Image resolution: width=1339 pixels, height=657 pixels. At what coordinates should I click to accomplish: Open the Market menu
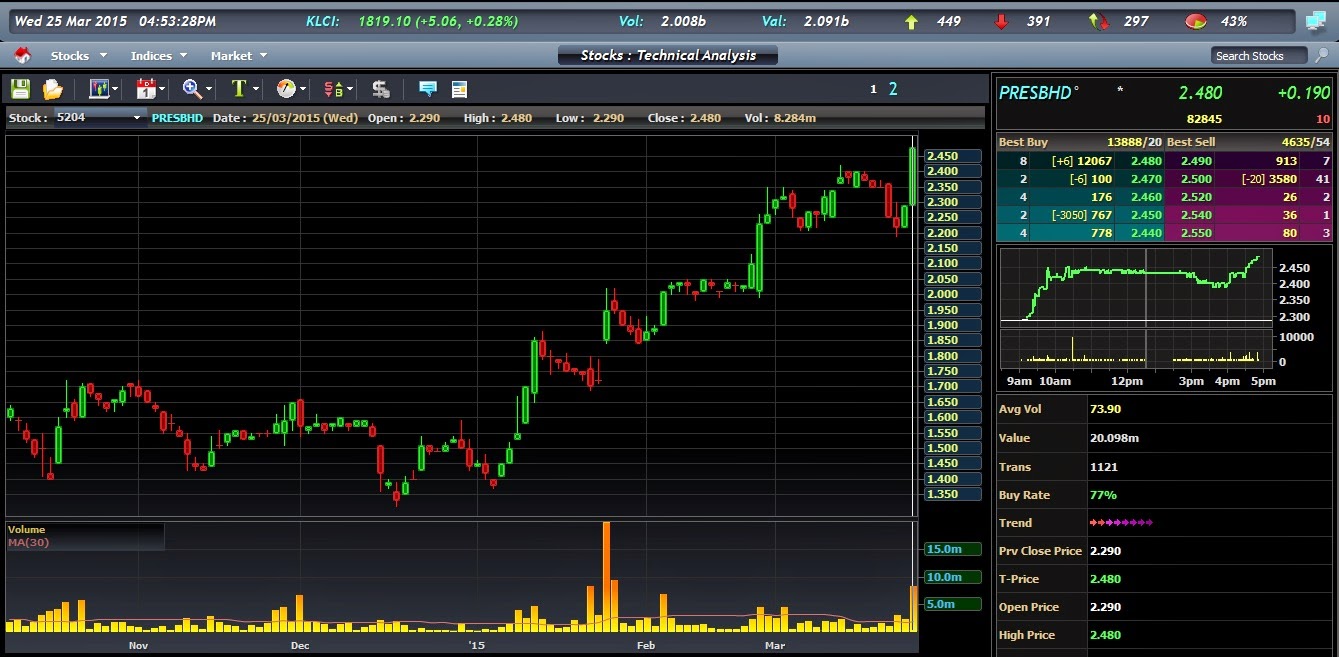[238, 56]
